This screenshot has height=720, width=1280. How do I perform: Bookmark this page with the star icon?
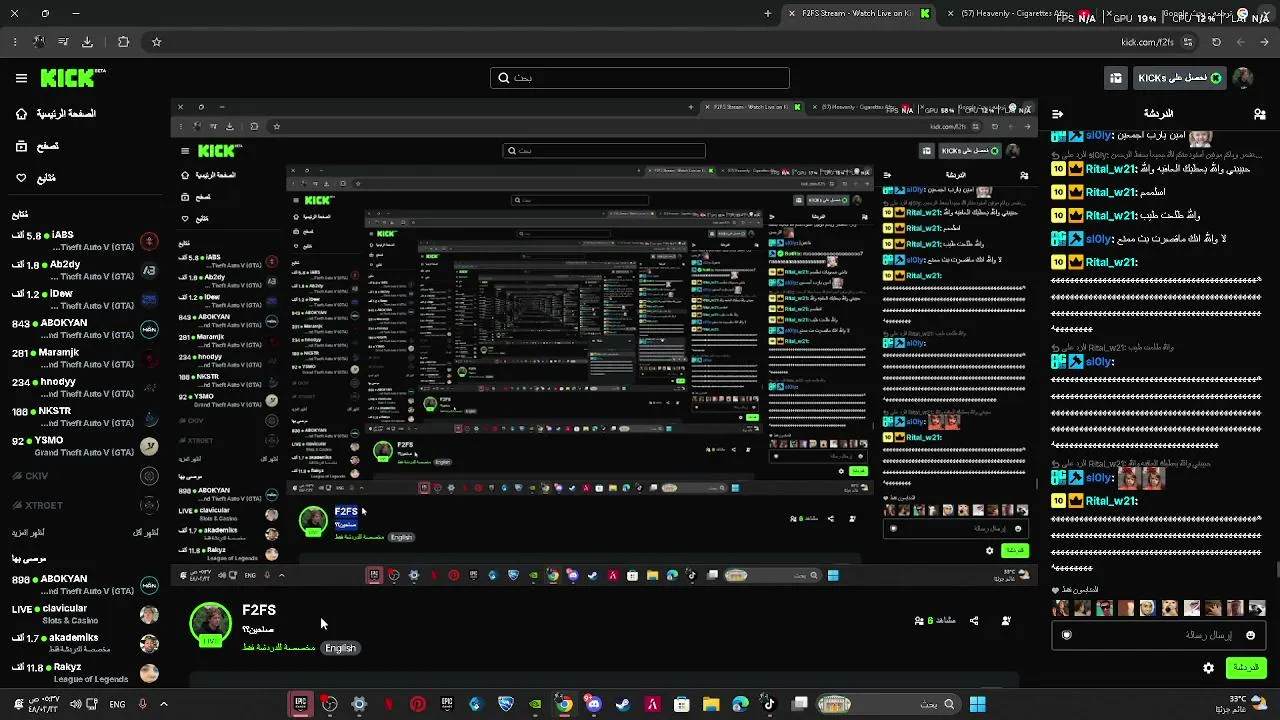pos(156,42)
